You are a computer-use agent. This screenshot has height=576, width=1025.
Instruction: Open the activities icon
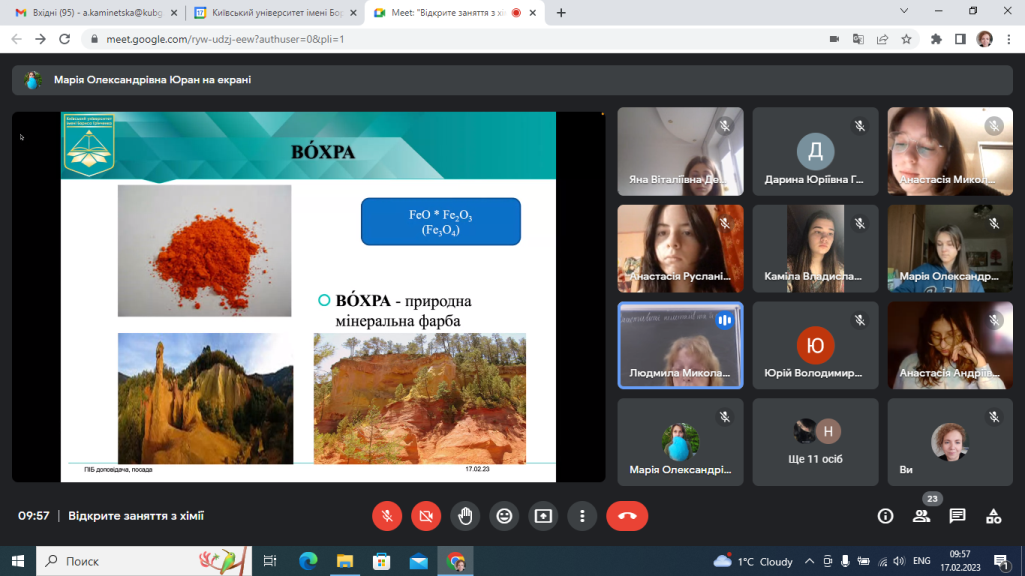click(994, 516)
